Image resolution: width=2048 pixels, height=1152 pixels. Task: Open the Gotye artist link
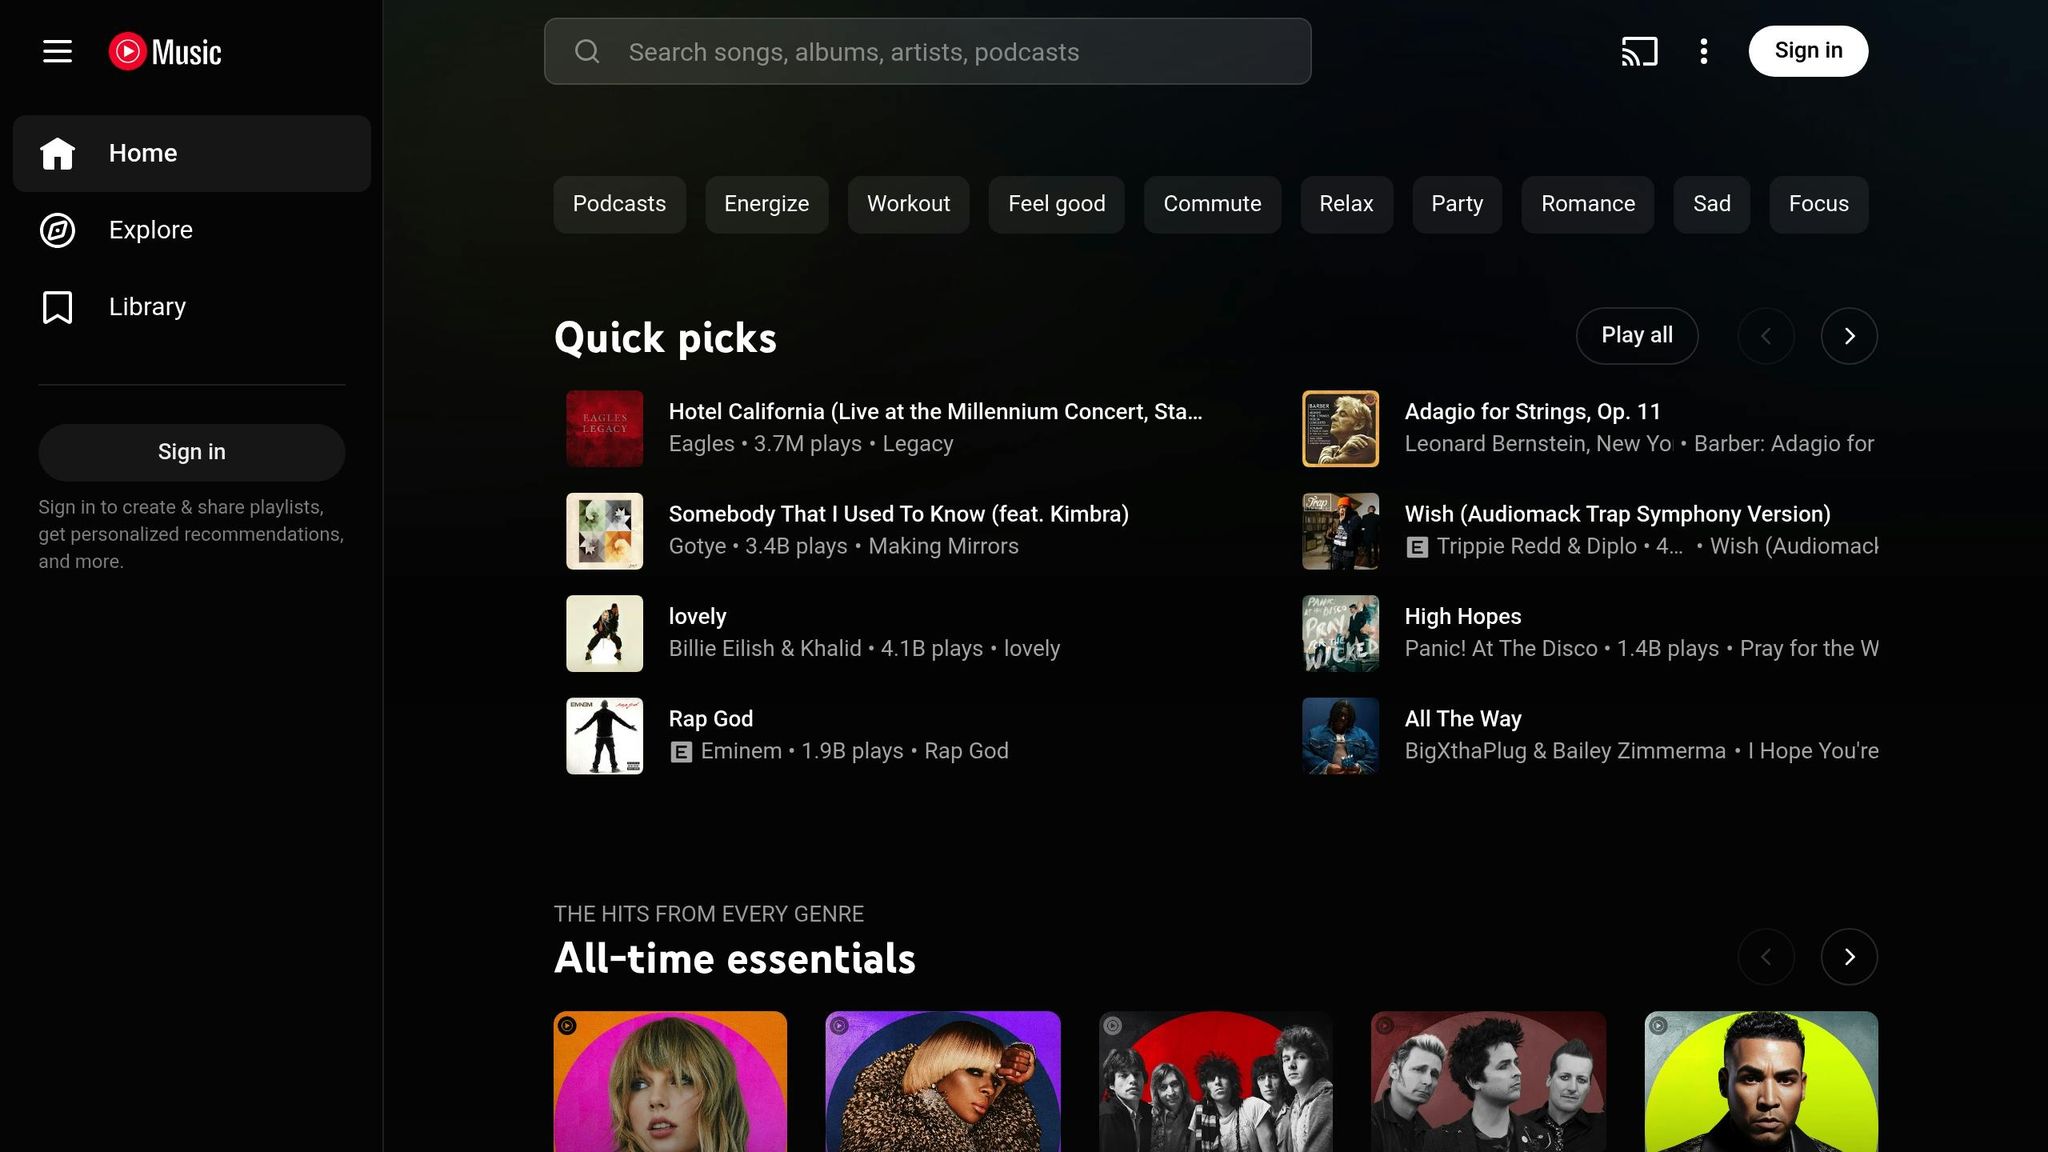(x=697, y=546)
